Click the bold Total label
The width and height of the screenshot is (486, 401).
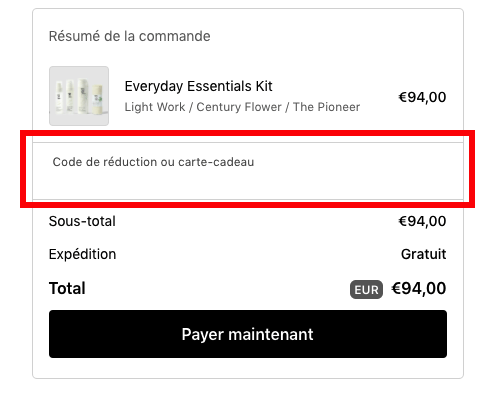(x=67, y=288)
